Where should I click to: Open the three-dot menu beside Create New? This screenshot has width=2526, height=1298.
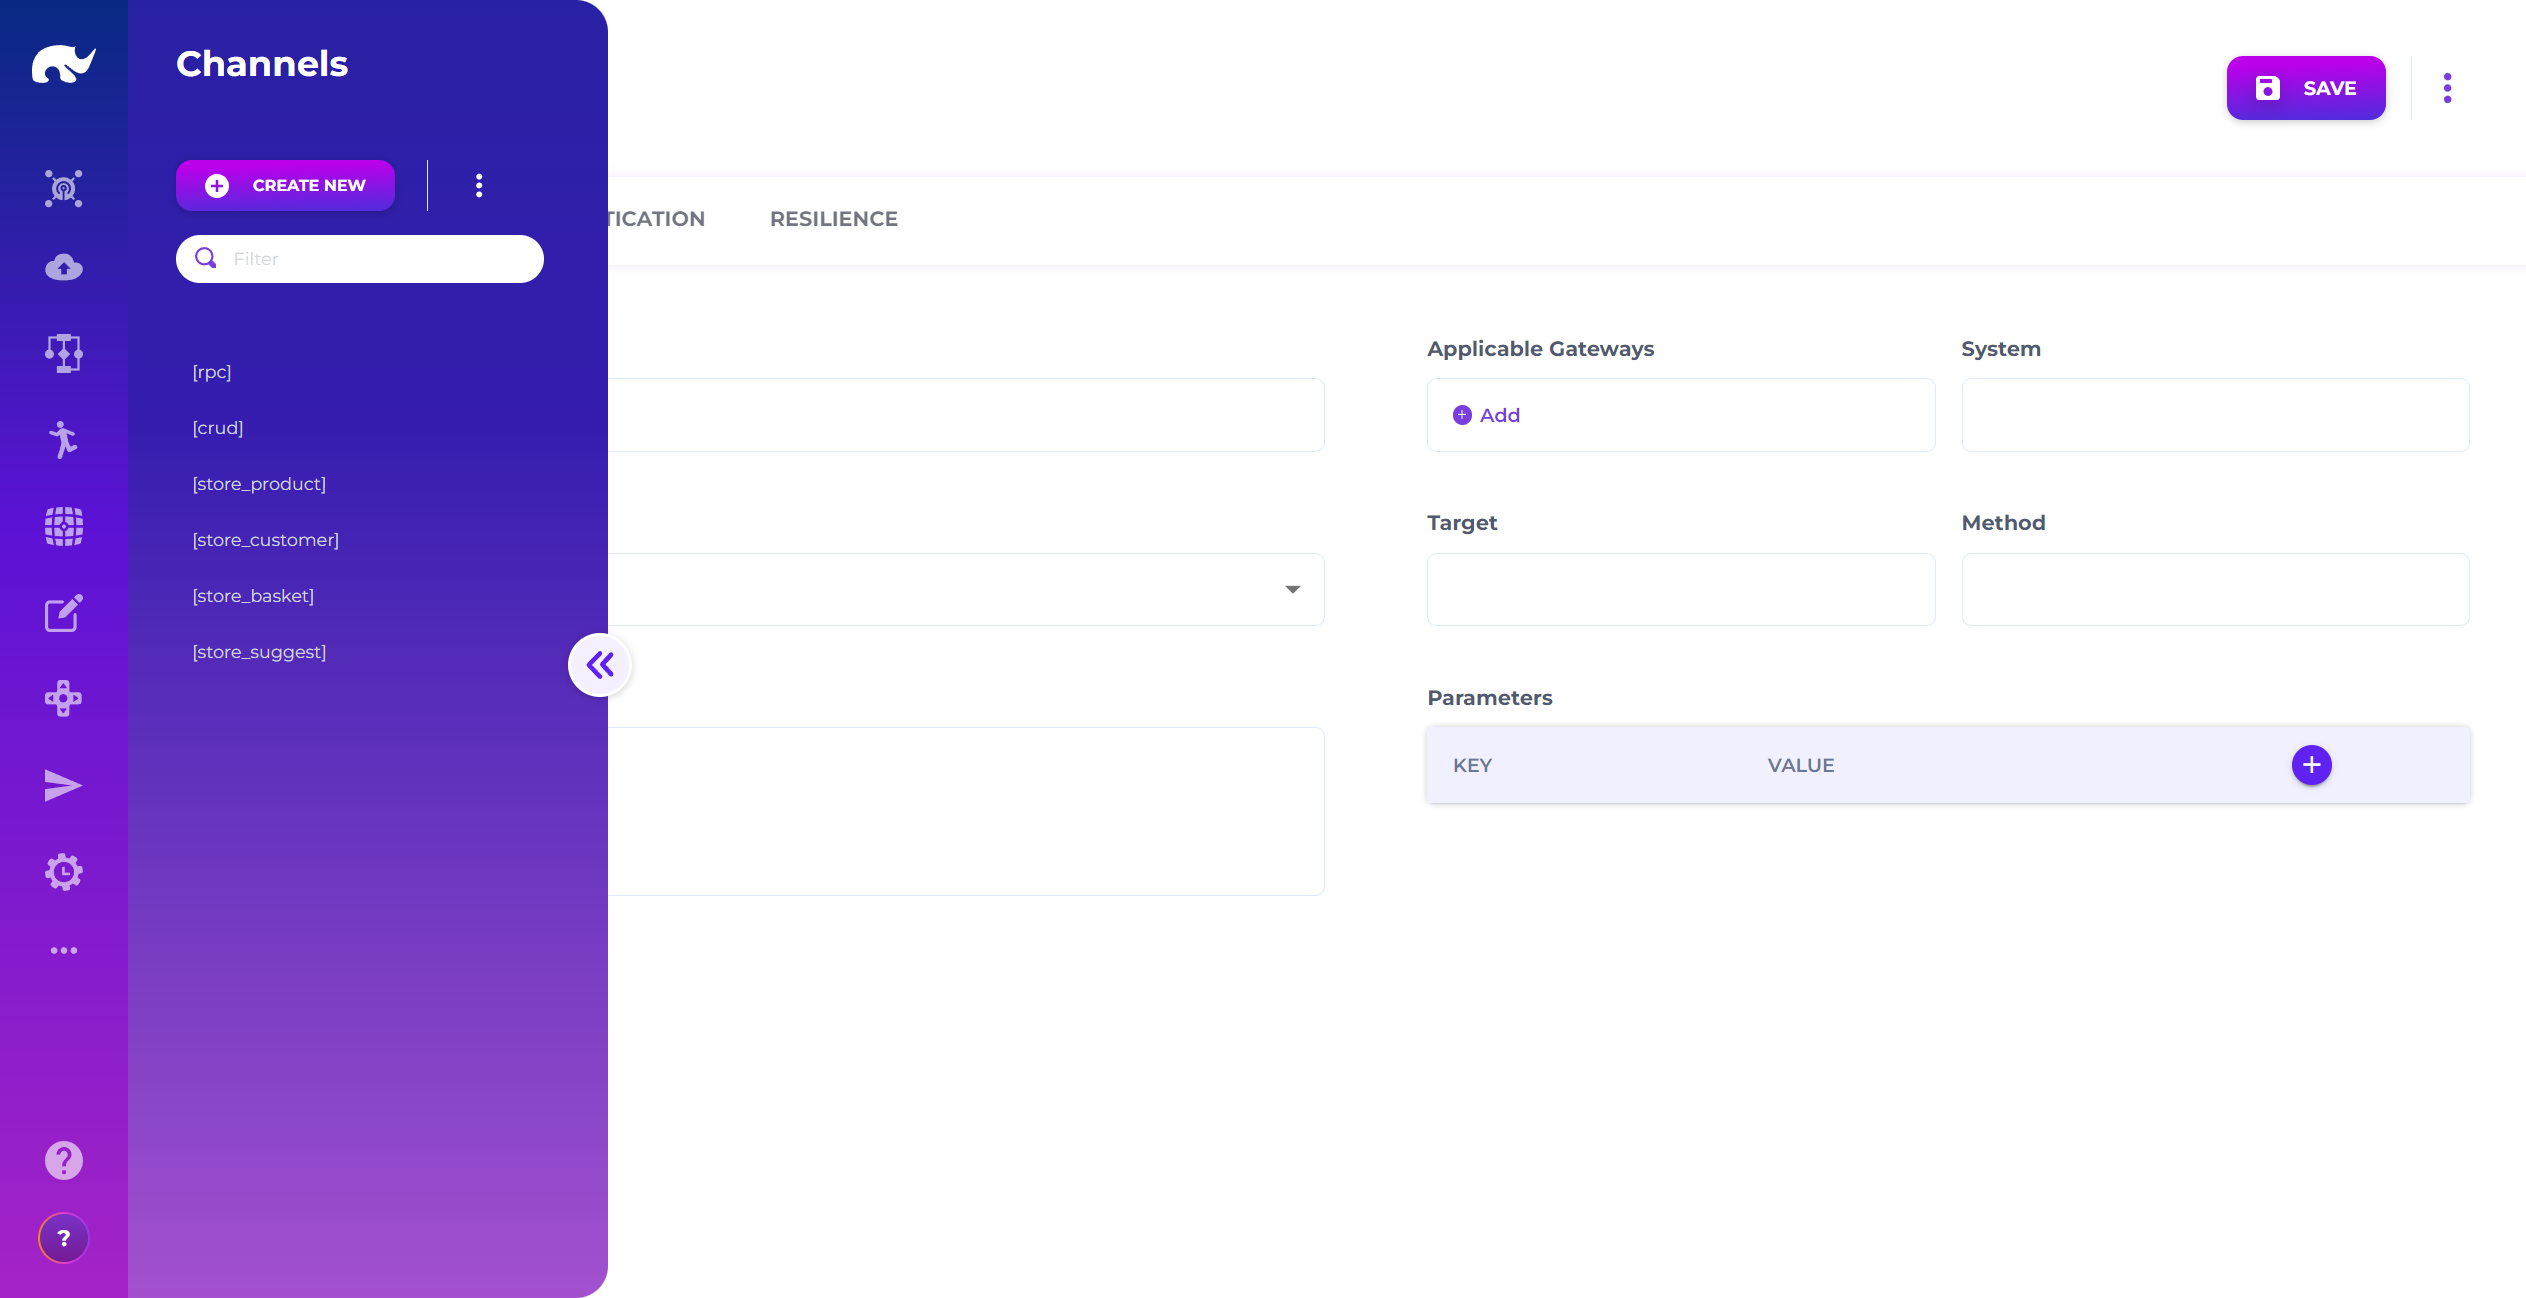pyautogui.click(x=479, y=185)
